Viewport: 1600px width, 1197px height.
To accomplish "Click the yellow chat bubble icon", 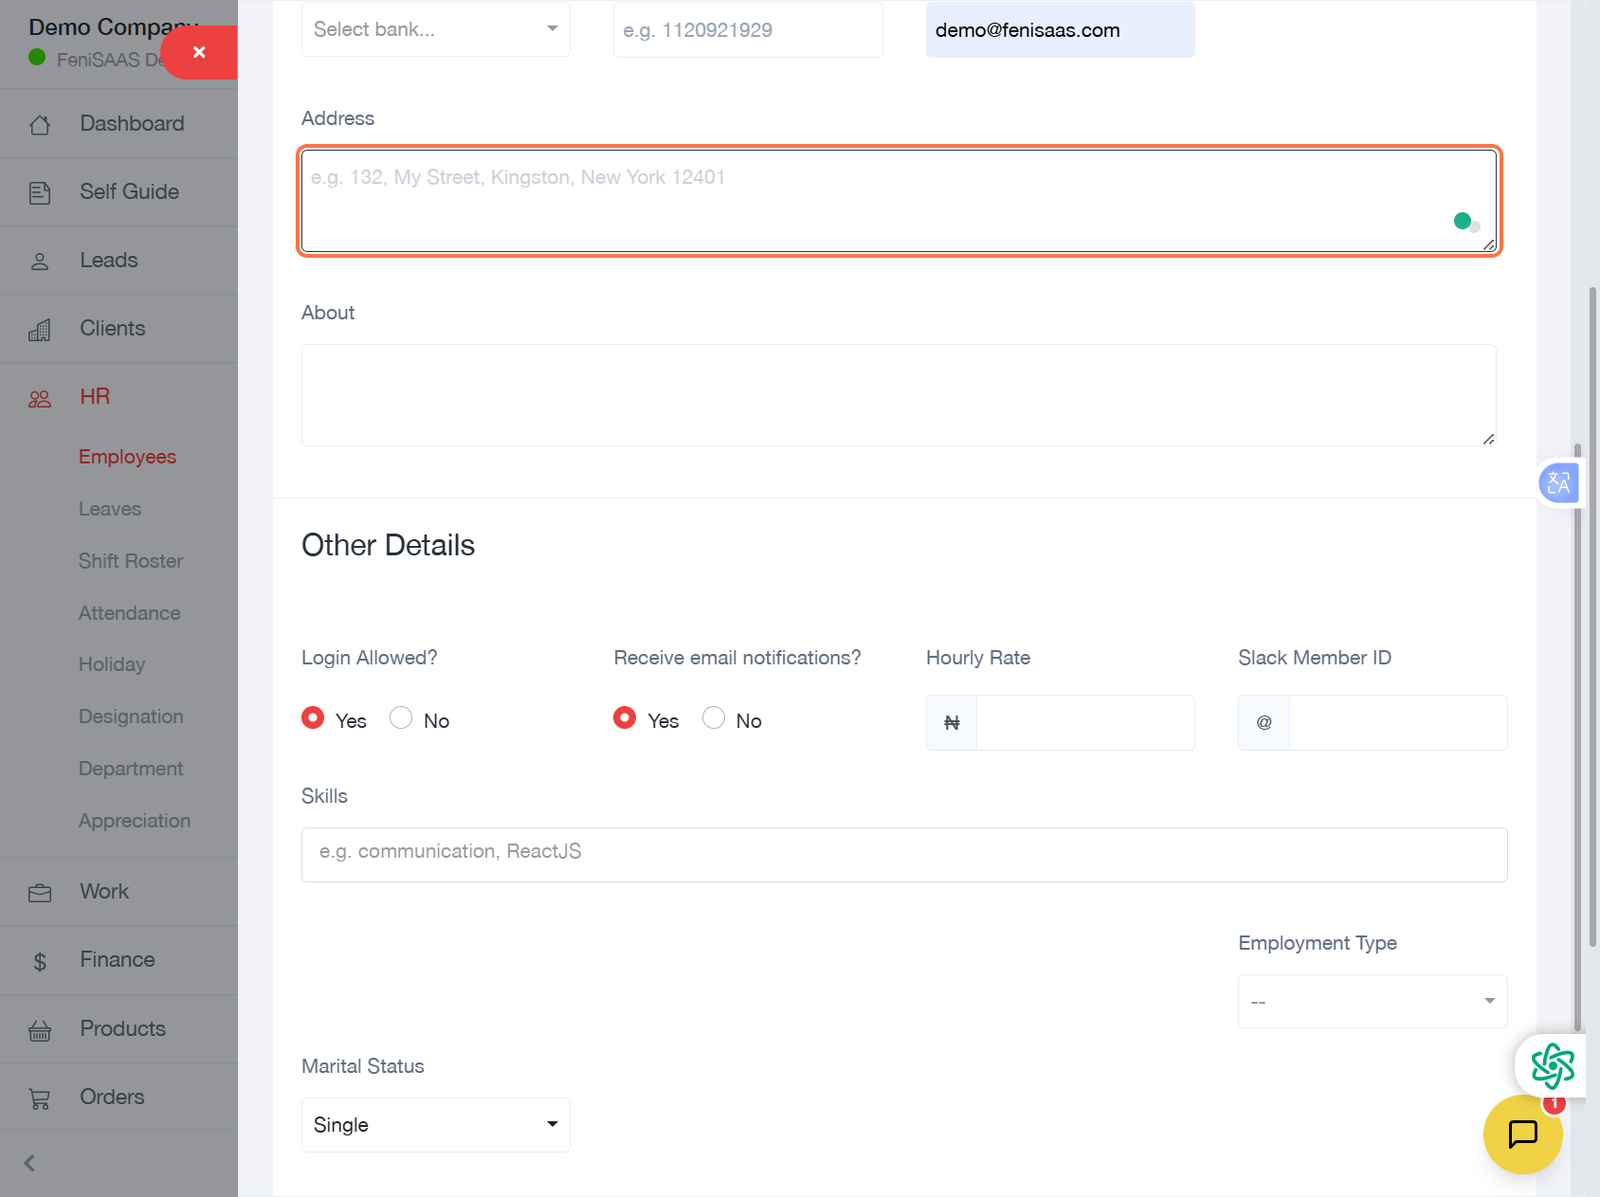I will pos(1522,1134).
